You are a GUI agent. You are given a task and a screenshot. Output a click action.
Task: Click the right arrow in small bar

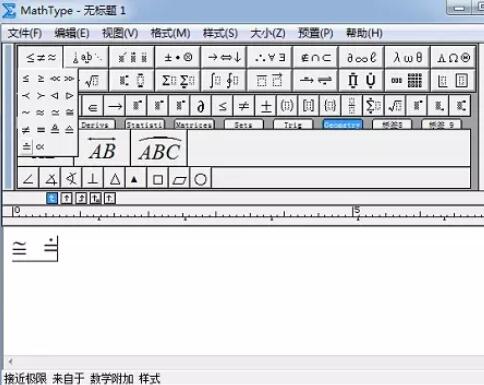(x=115, y=106)
